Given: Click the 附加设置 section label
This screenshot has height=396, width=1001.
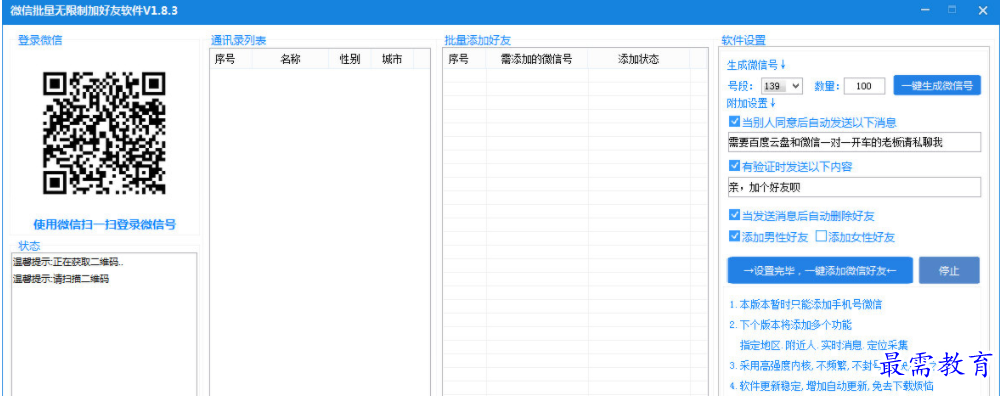Looking at the screenshot, I should point(751,103).
